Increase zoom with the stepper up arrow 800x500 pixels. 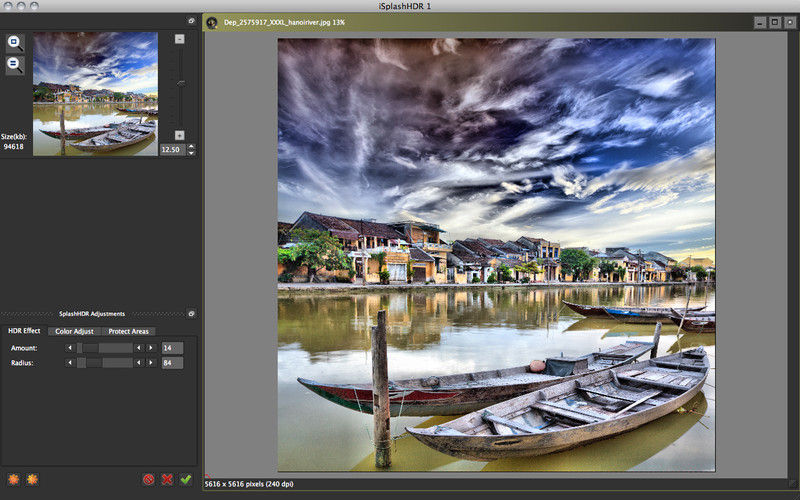(x=191, y=147)
